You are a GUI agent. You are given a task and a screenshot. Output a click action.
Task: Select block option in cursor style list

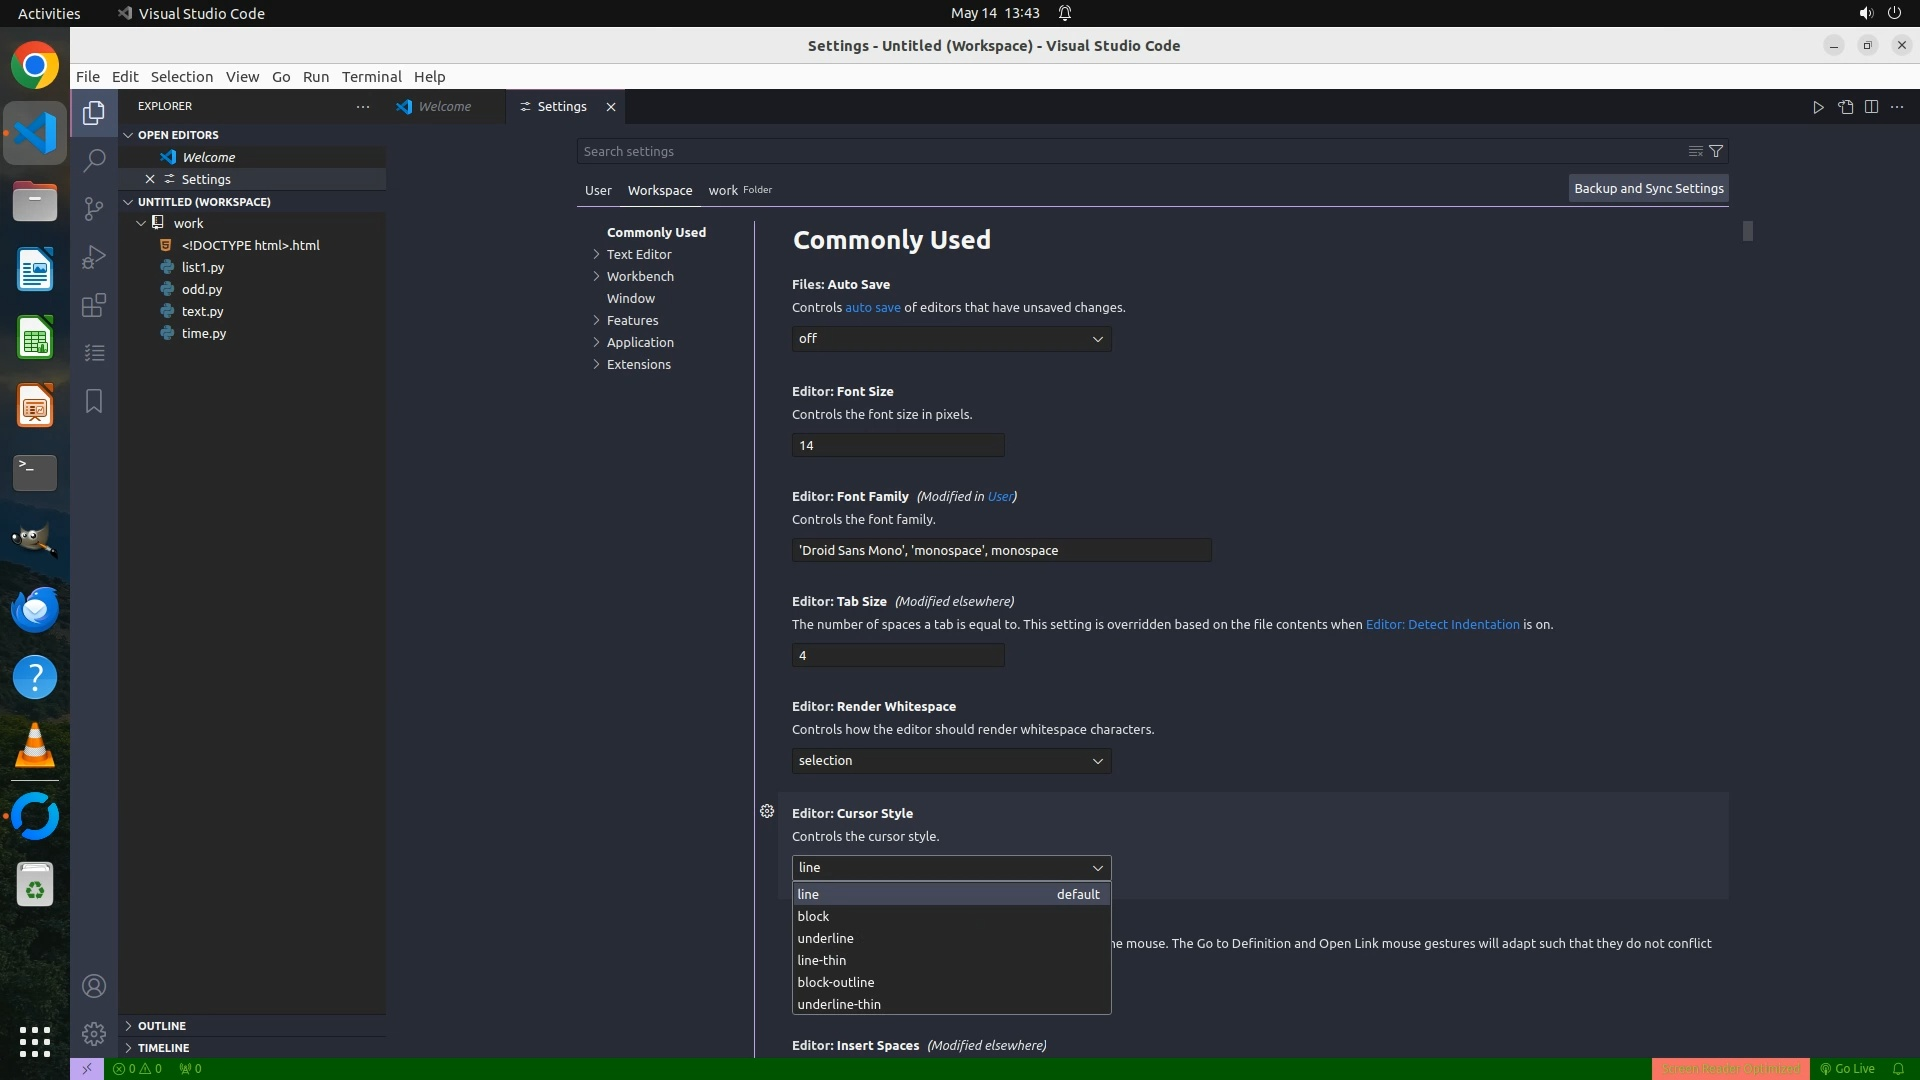point(813,916)
